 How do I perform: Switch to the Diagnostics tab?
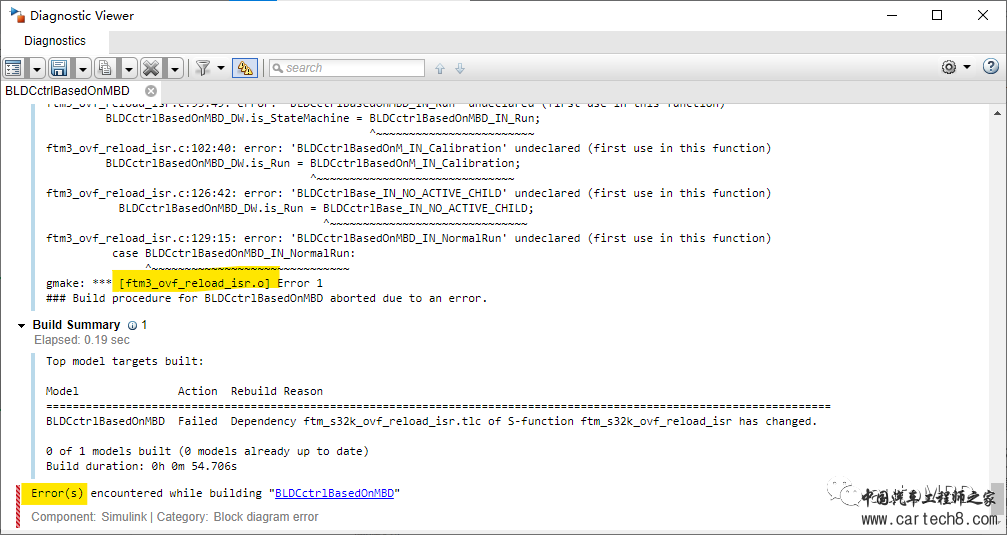(x=55, y=40)
